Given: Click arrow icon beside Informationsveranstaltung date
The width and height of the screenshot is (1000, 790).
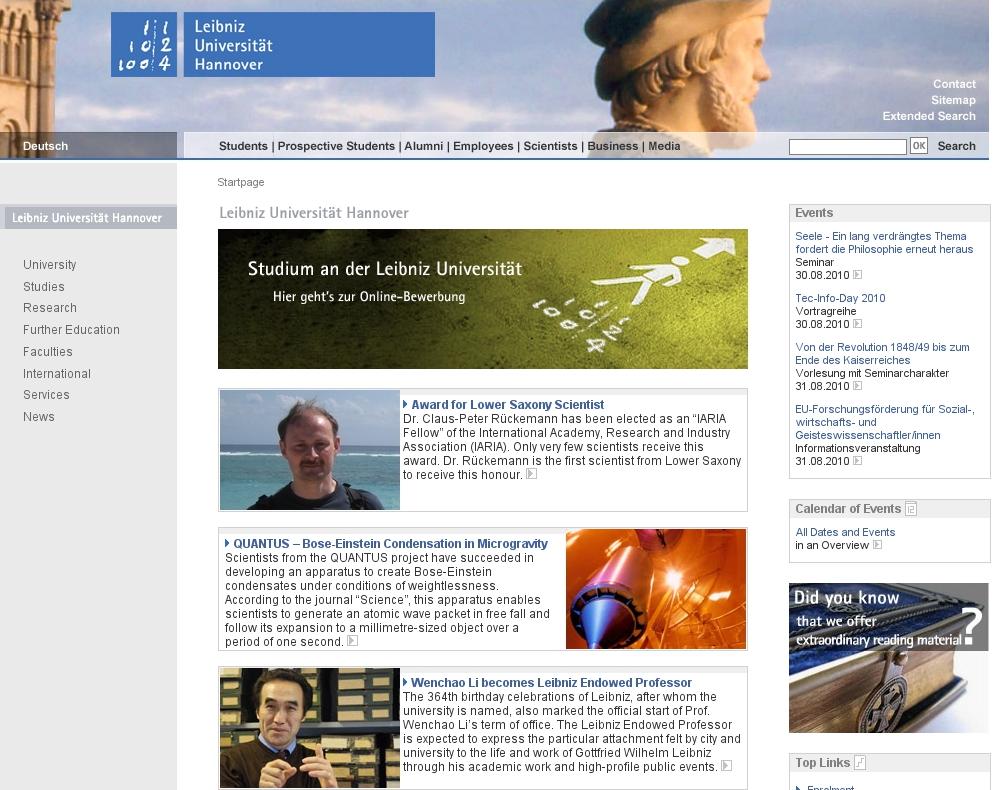Looking at the screenshot, I should 858,460.
